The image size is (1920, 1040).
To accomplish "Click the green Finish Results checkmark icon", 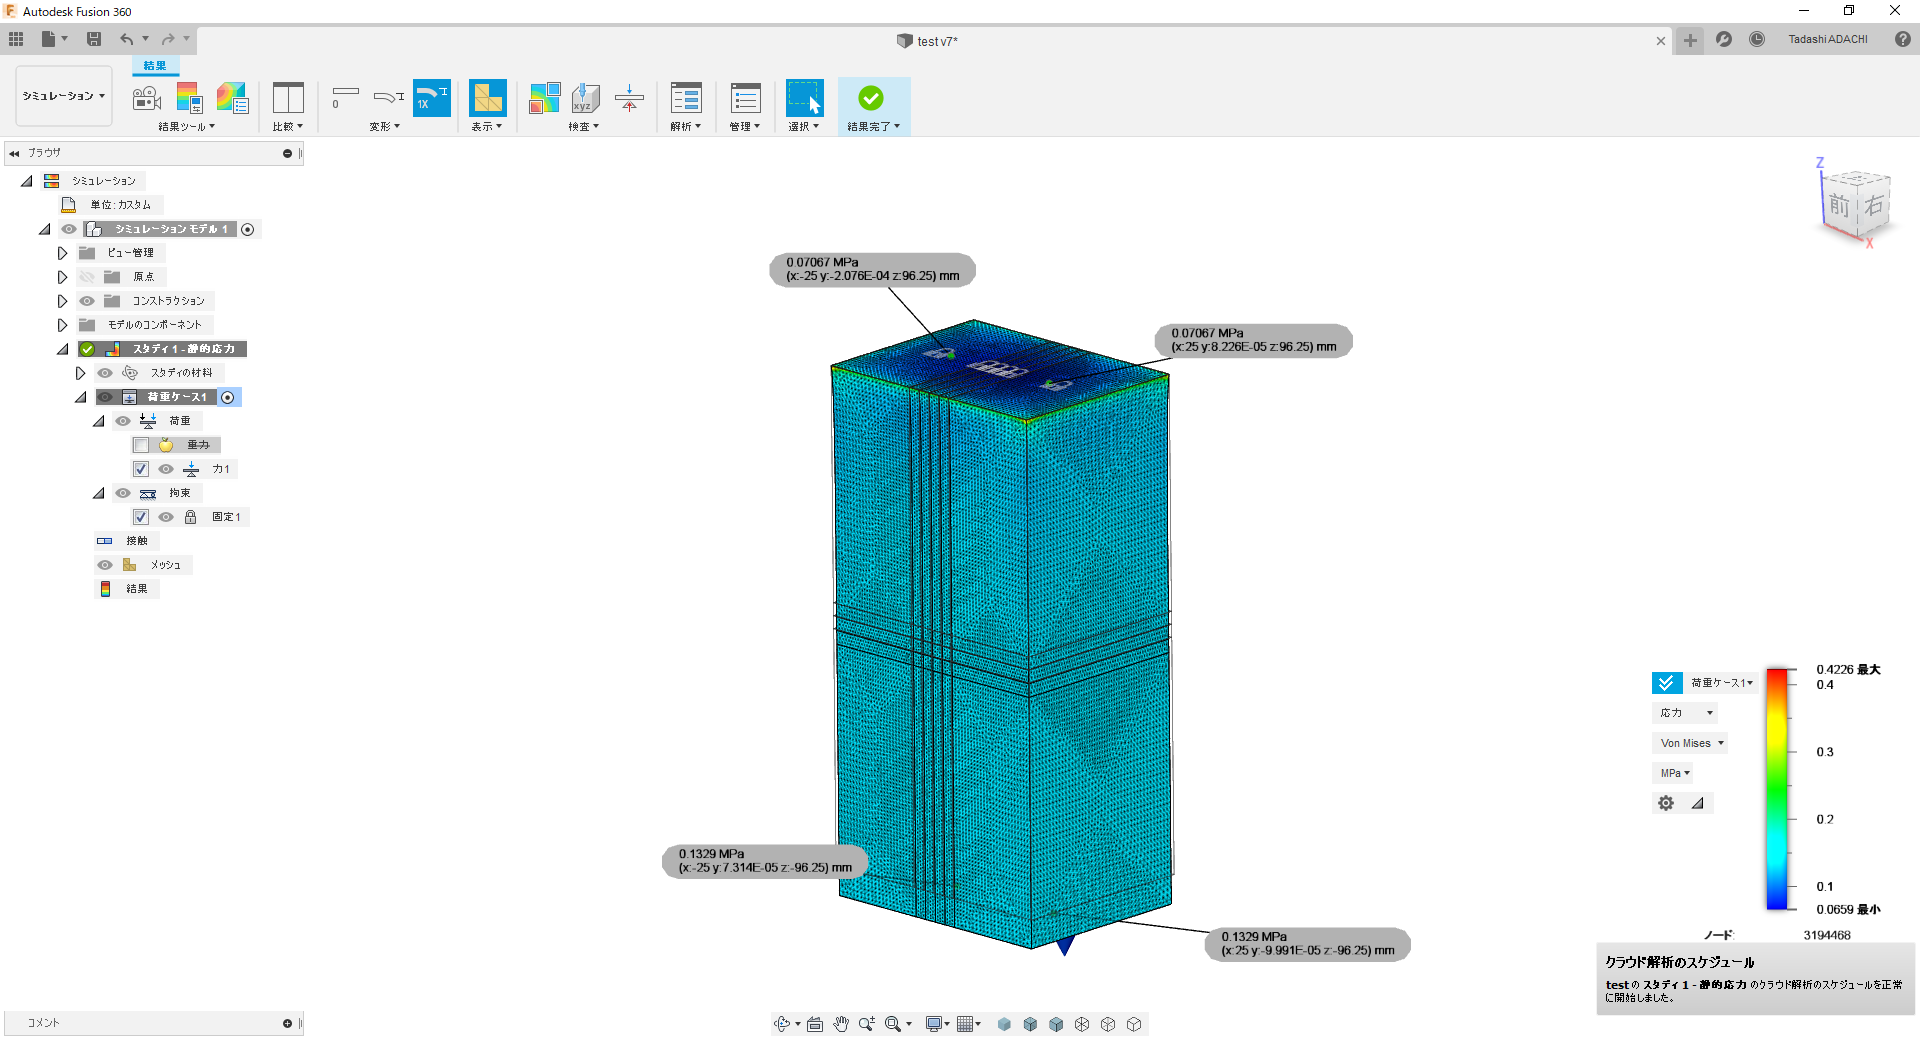I will tap(871, 98).
